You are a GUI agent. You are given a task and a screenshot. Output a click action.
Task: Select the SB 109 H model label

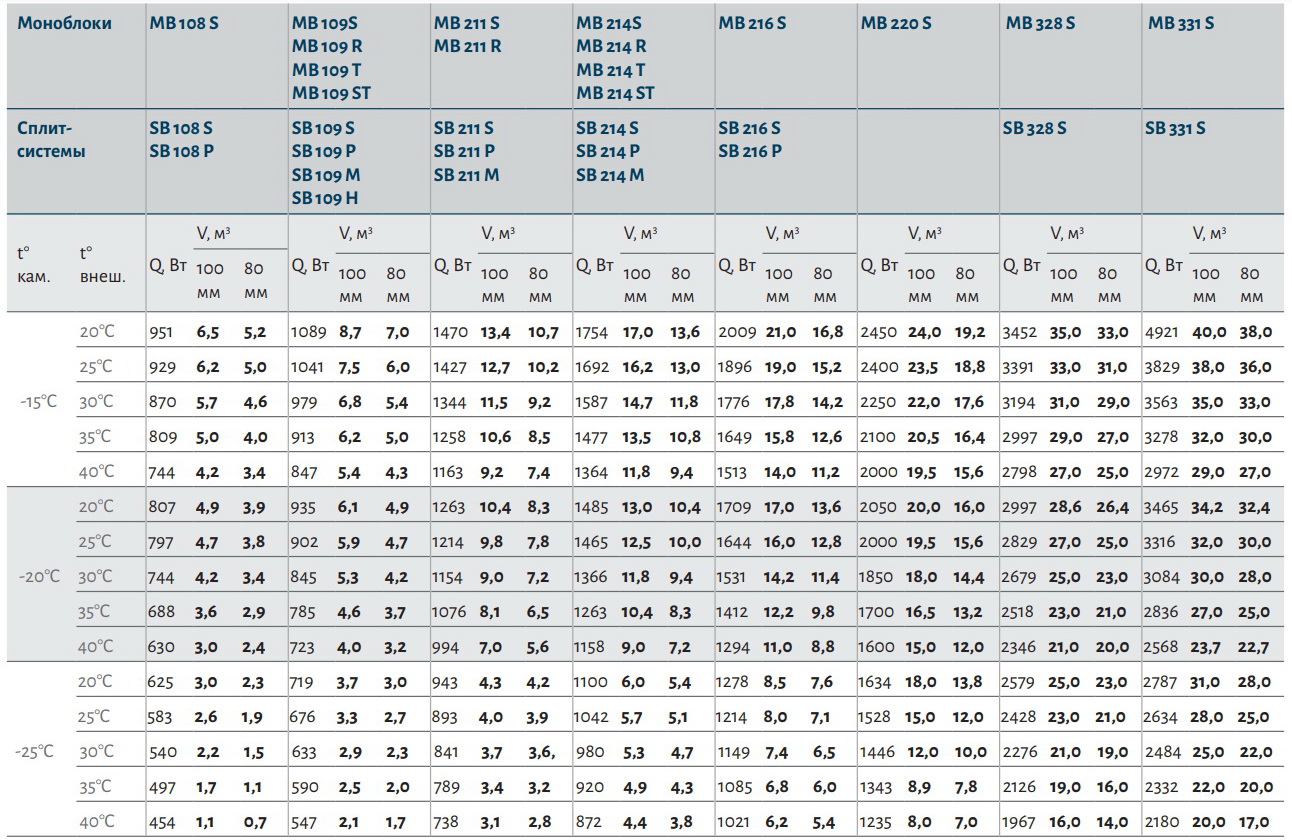tap(325, 198)
